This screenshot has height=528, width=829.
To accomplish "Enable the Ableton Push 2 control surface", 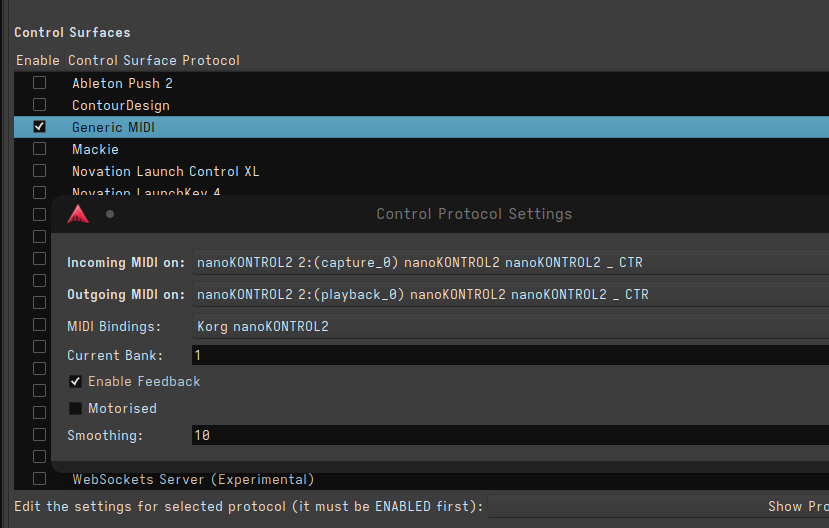I will 40,83.
